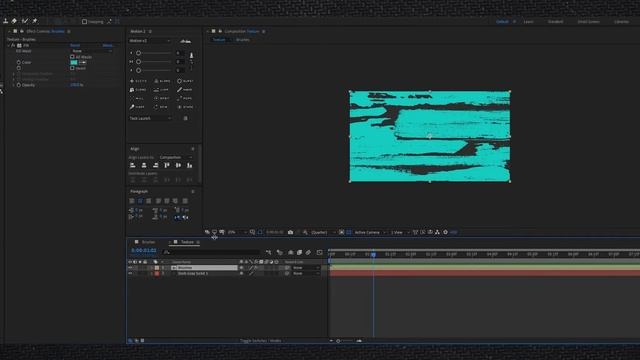Click the Motion Blend tool button
Screen dimensions: 640x360
point(162,81)
